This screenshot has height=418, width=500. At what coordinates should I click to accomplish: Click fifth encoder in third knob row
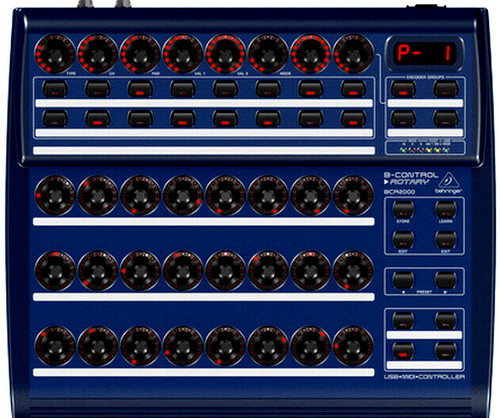coord(225,271)
